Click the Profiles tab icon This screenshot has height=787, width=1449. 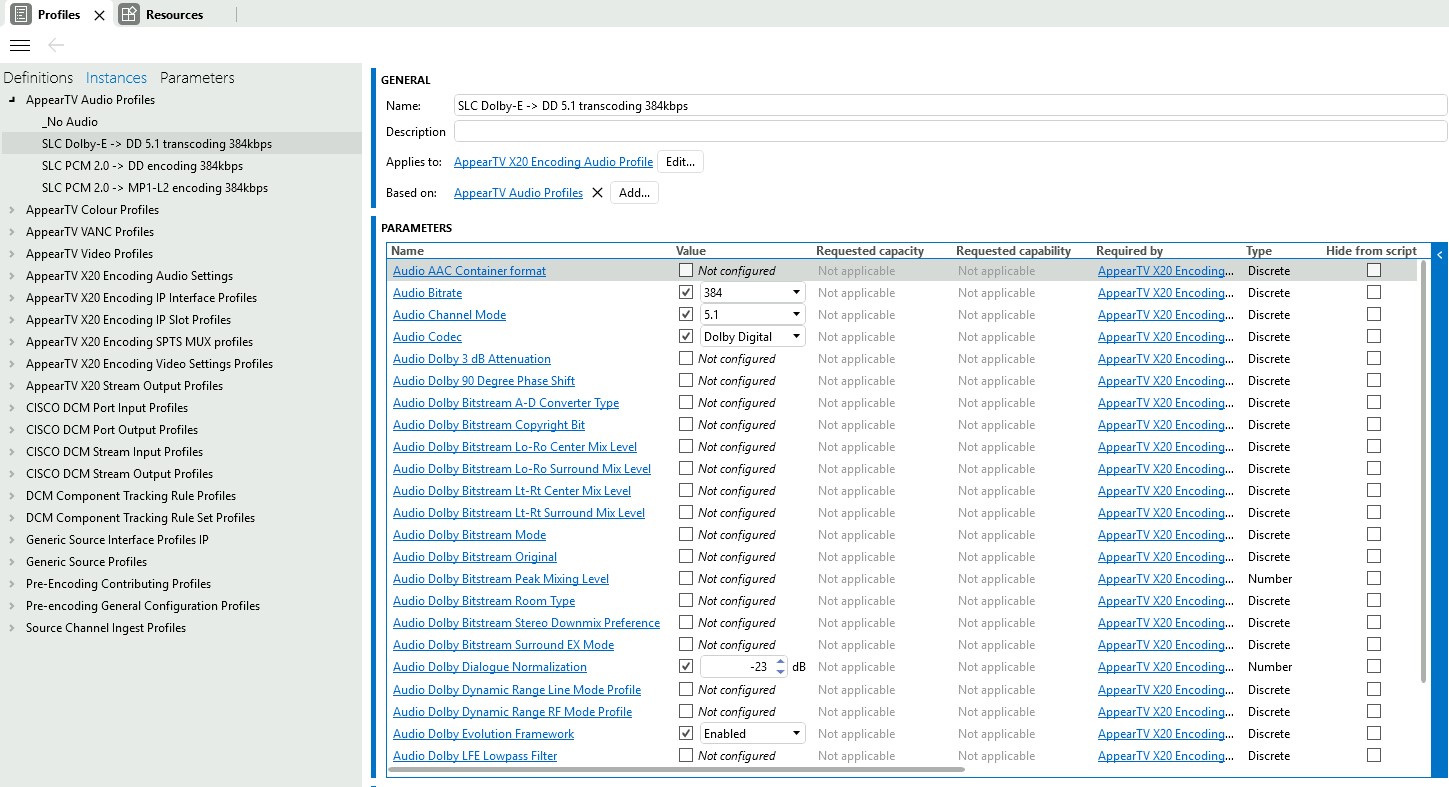[x=21, y=15]
